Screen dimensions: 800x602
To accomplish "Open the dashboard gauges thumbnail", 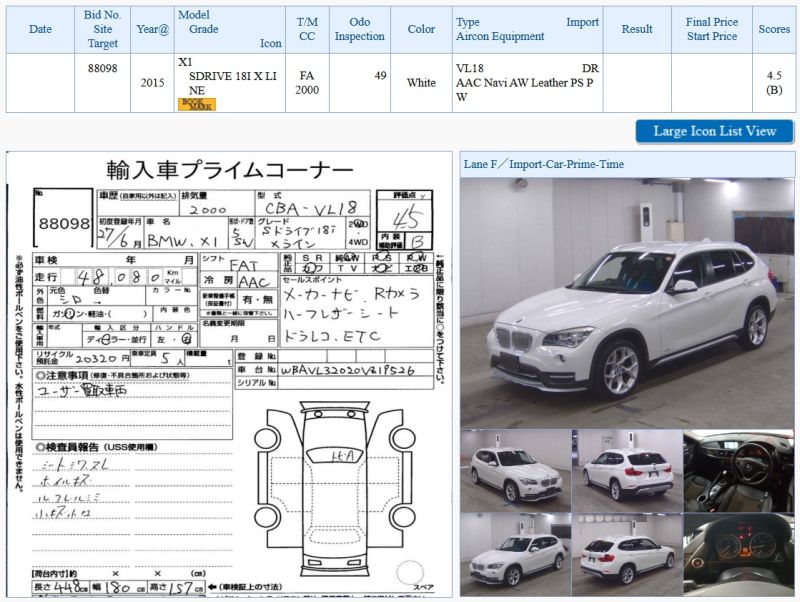I will click(x=739, y=555).
